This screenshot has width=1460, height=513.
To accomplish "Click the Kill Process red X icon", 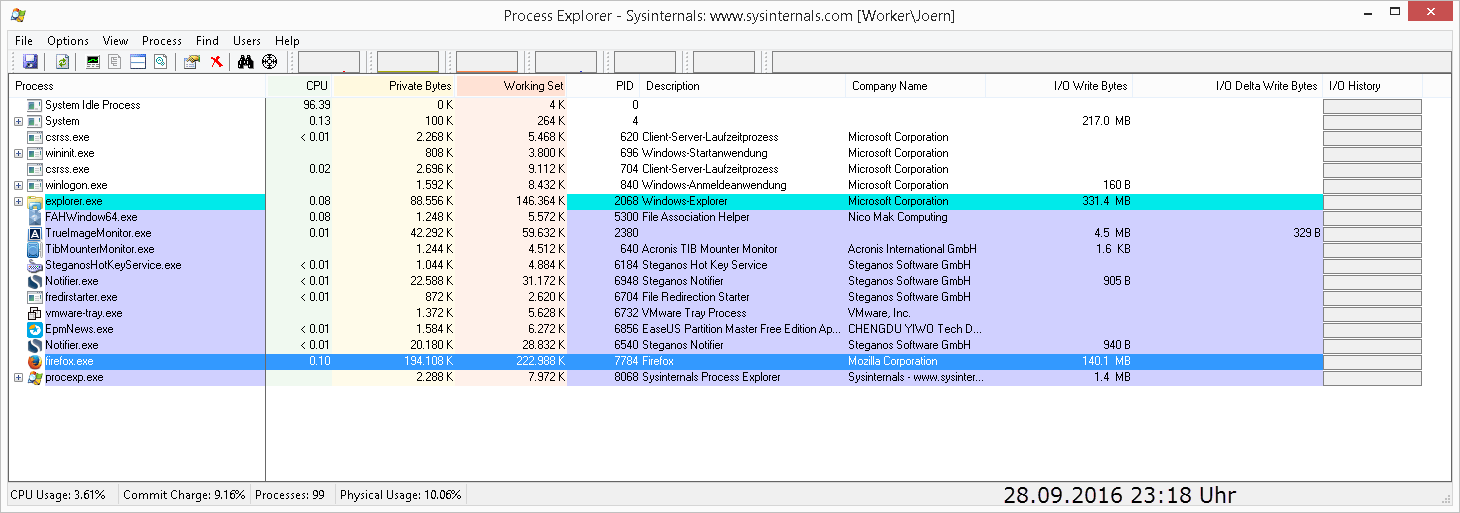I will click(216, 62).
